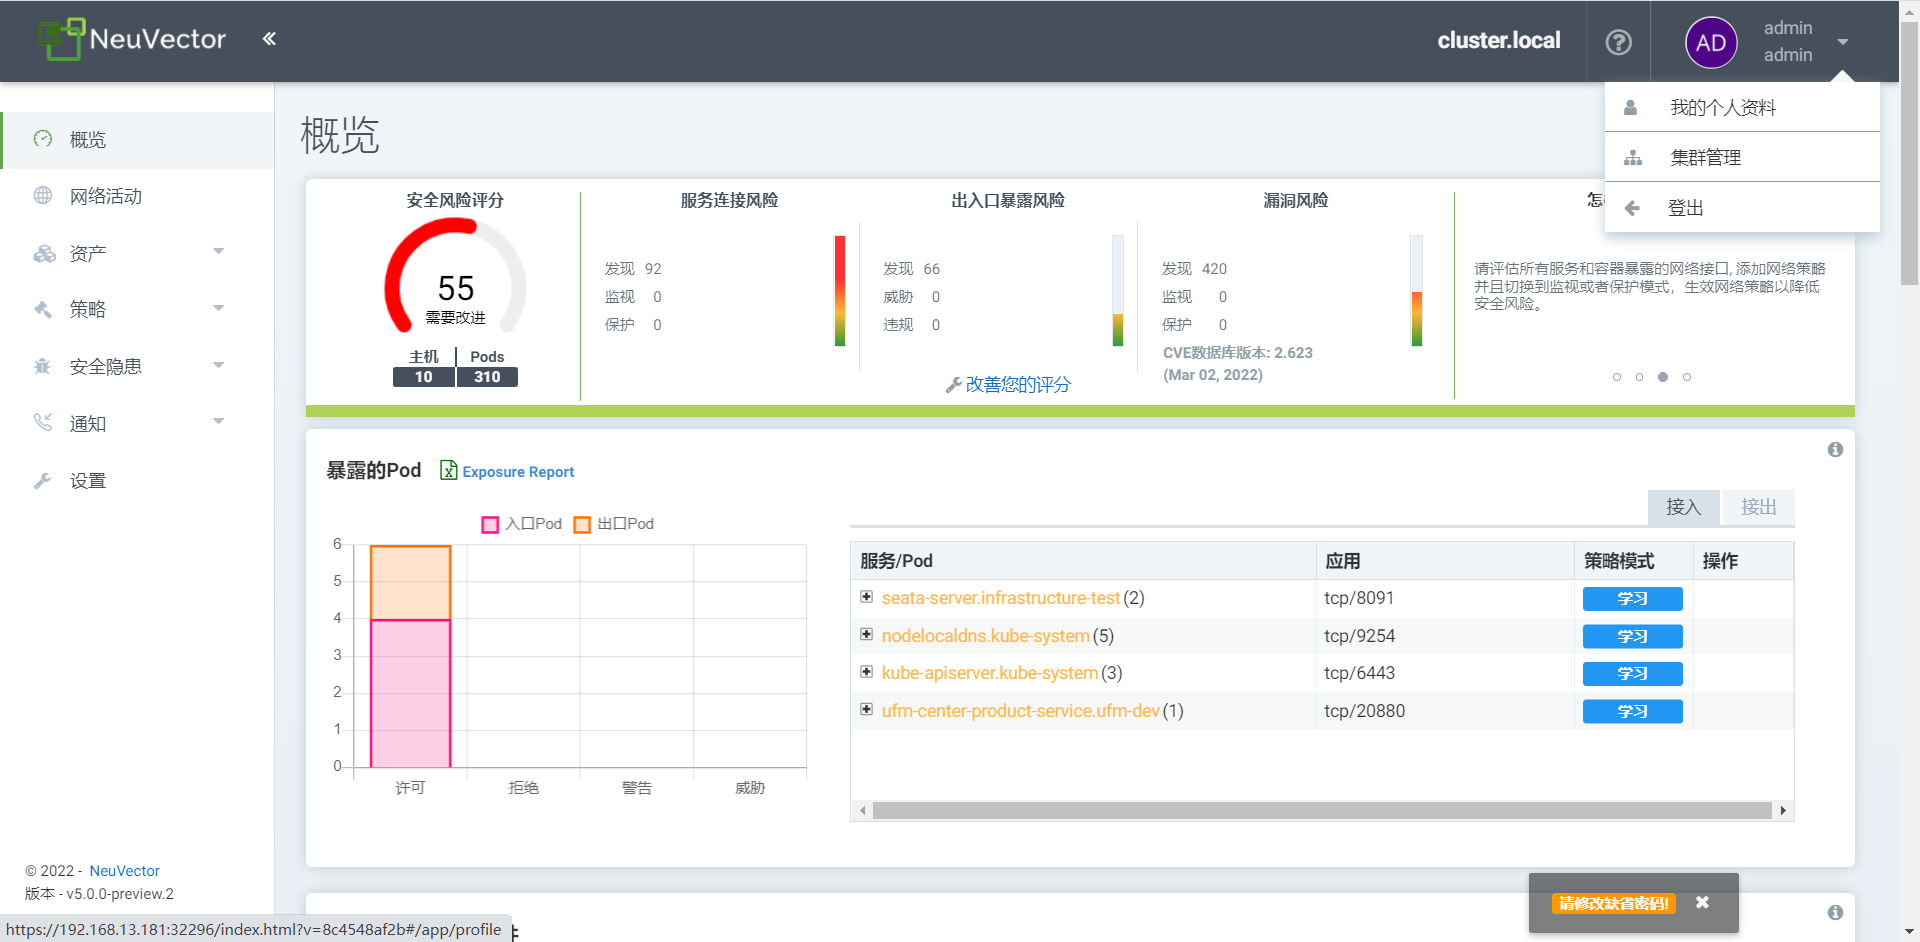Switch to the 接出 tab
This screenshot has width=1920, height=942.
(x=1758, y=507)
